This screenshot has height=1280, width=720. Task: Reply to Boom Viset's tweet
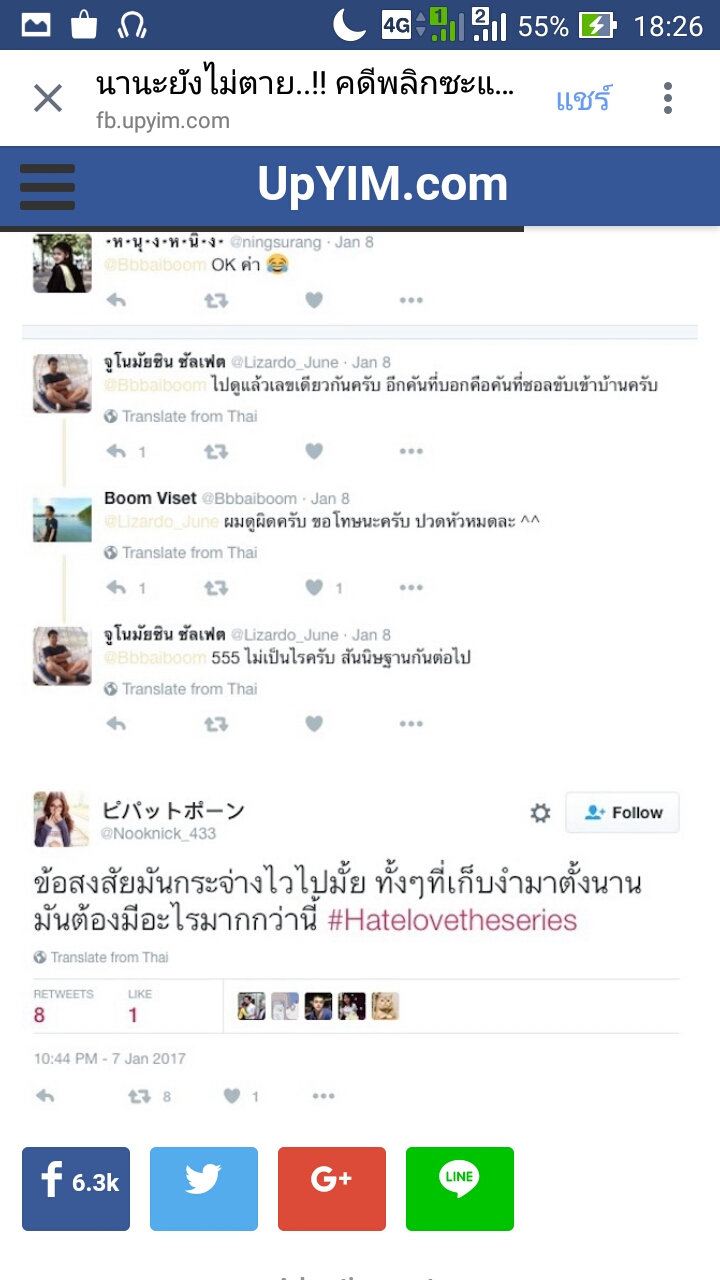pyautogui.click(x=116, y=588)
